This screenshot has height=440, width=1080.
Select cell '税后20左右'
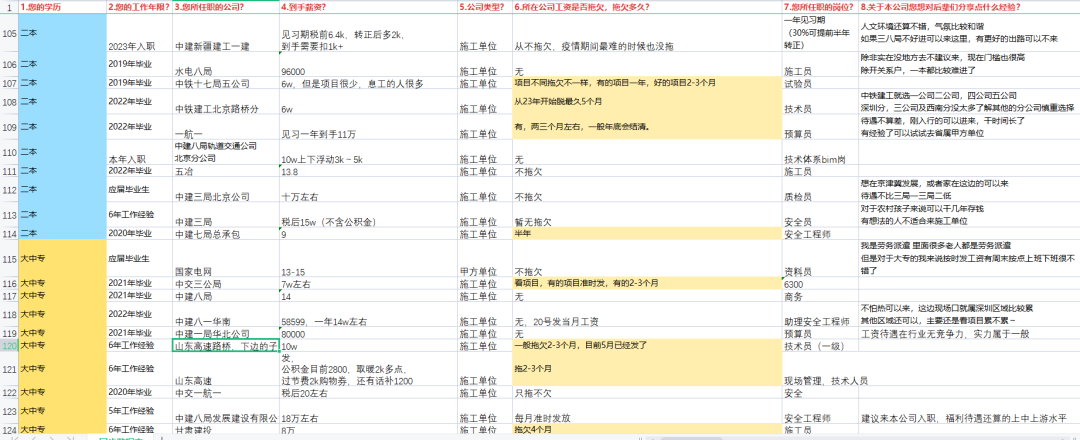pyautogui.click(x=368, y=393)
